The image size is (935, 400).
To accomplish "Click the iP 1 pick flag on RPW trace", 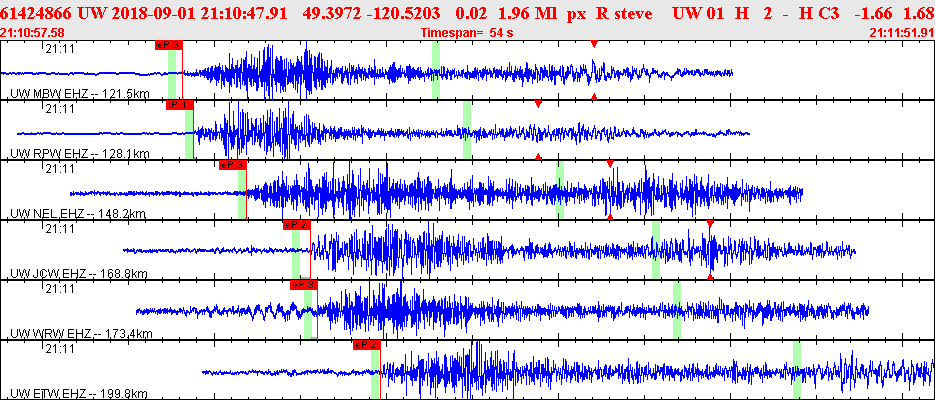I will tap(179, 104).
